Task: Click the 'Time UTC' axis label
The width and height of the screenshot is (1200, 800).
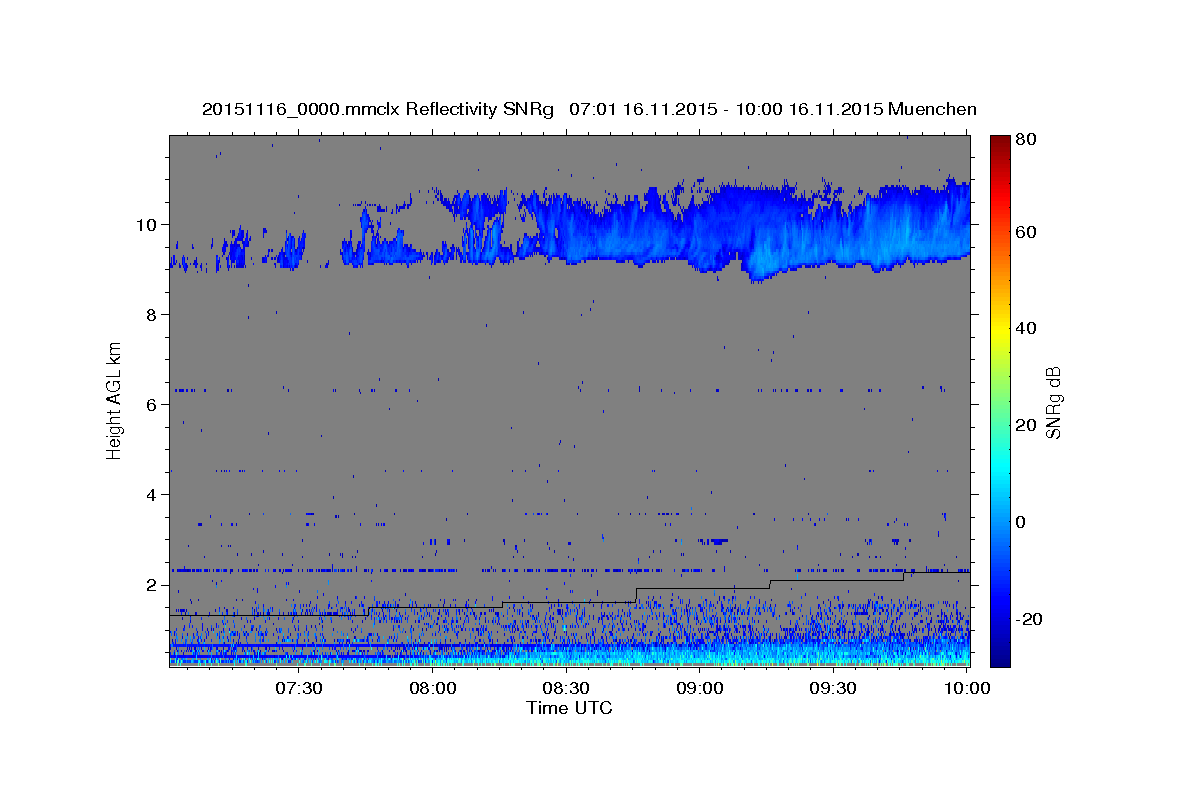Action: coord(569,708)
